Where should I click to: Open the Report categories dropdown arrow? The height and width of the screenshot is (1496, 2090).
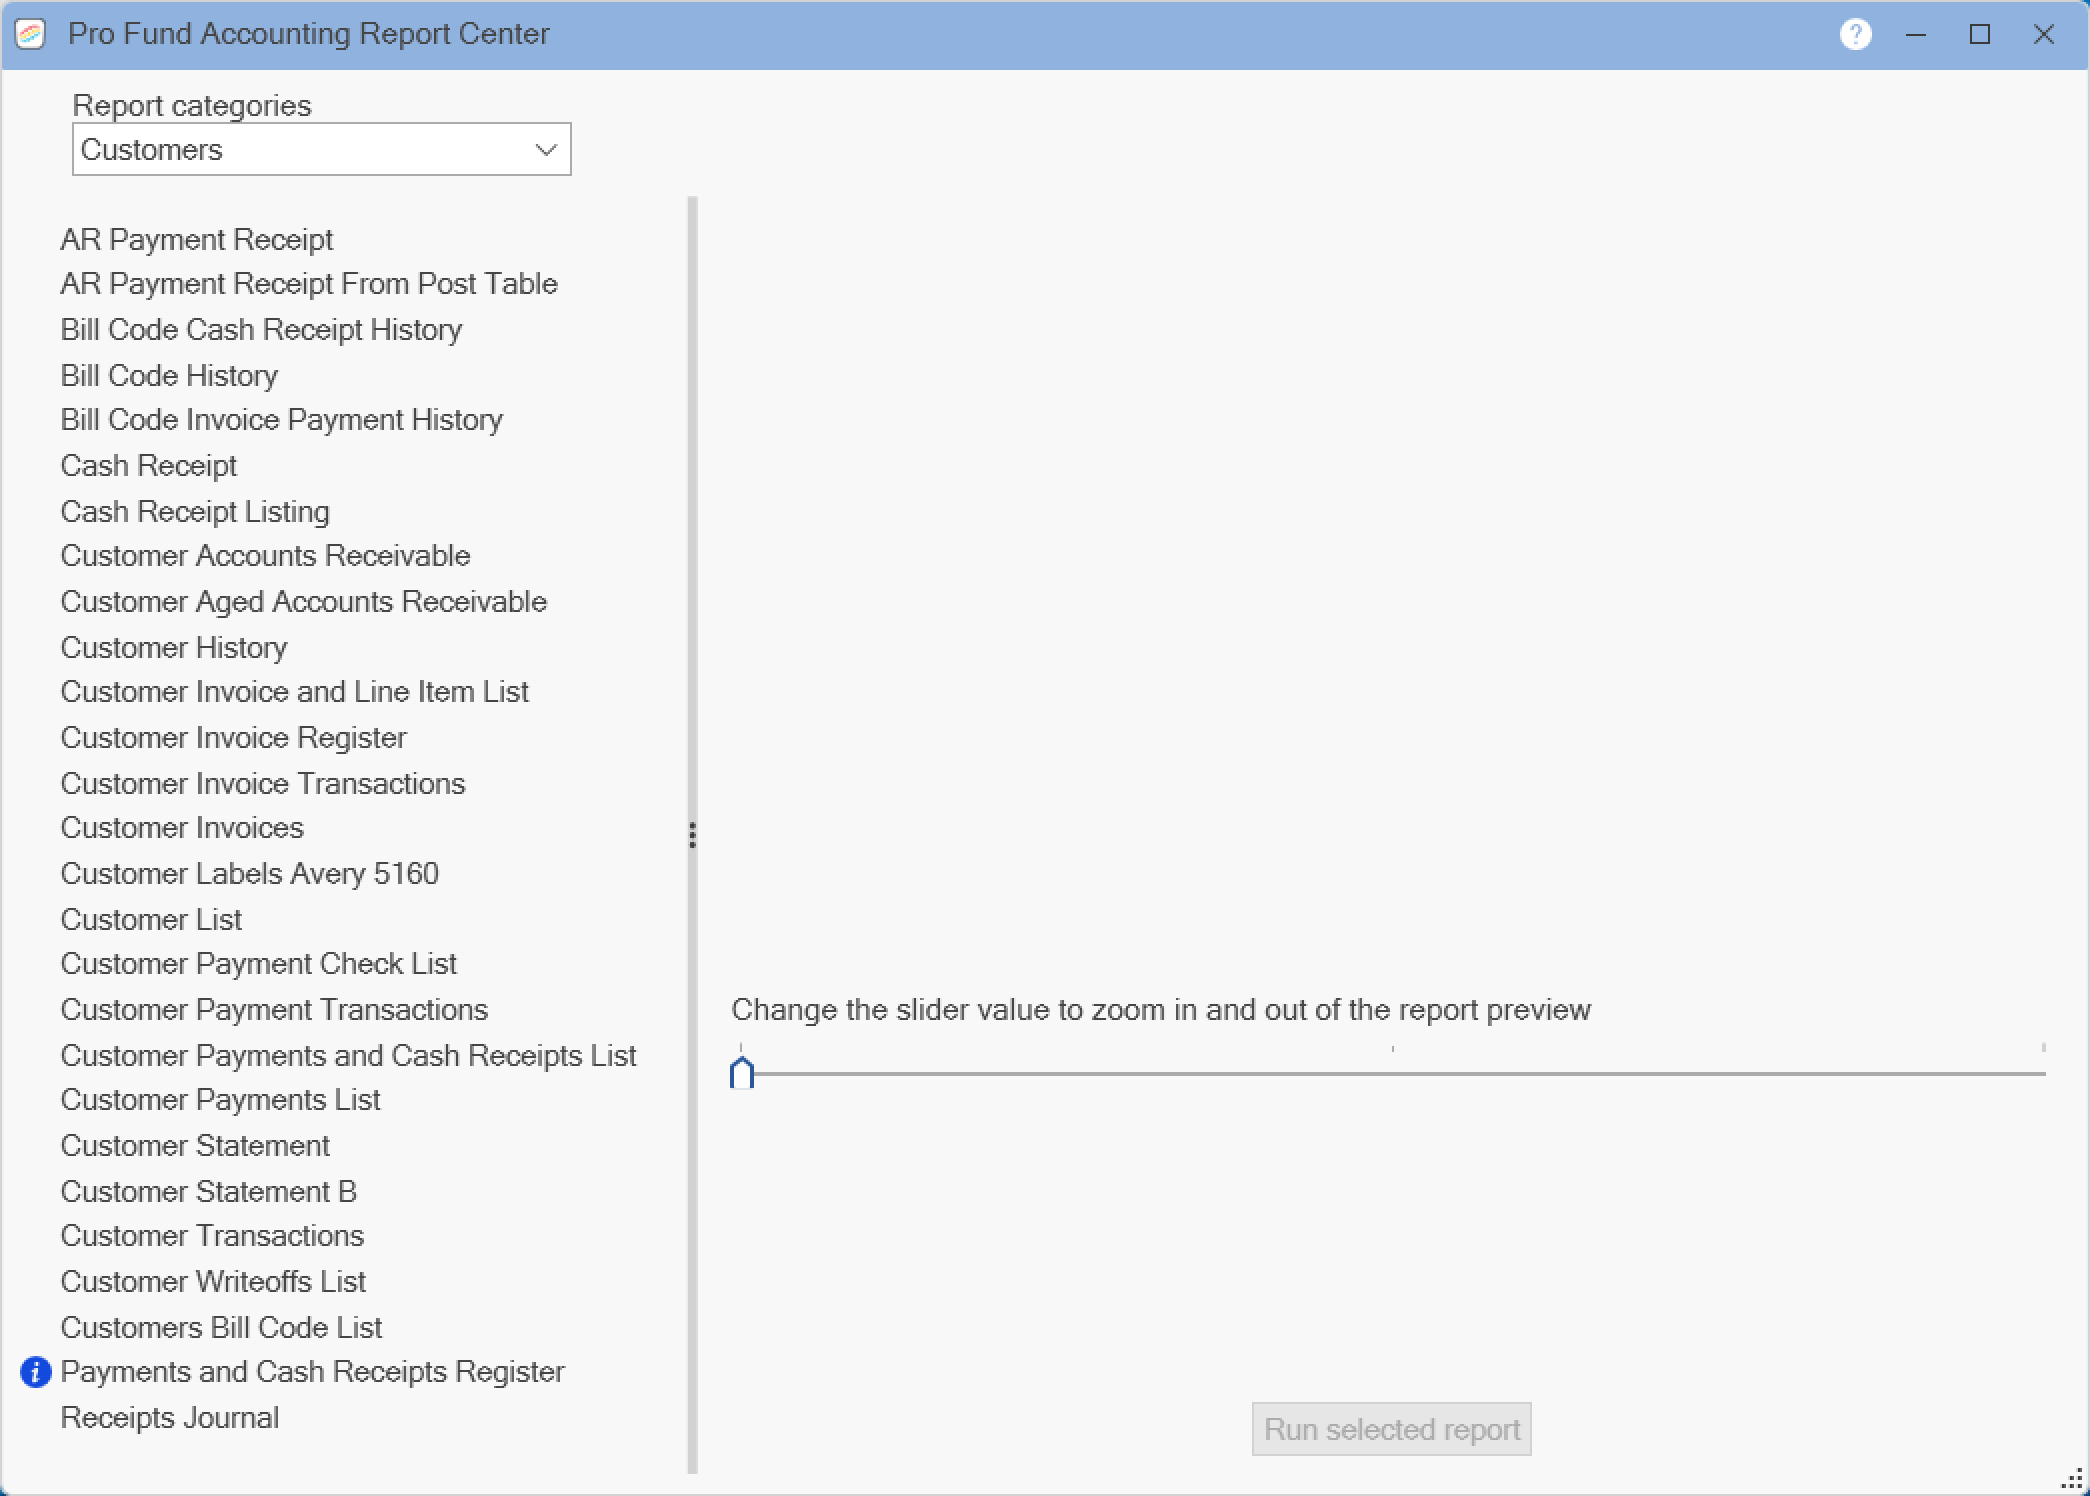pyautogui.click(x=545, y=150)
